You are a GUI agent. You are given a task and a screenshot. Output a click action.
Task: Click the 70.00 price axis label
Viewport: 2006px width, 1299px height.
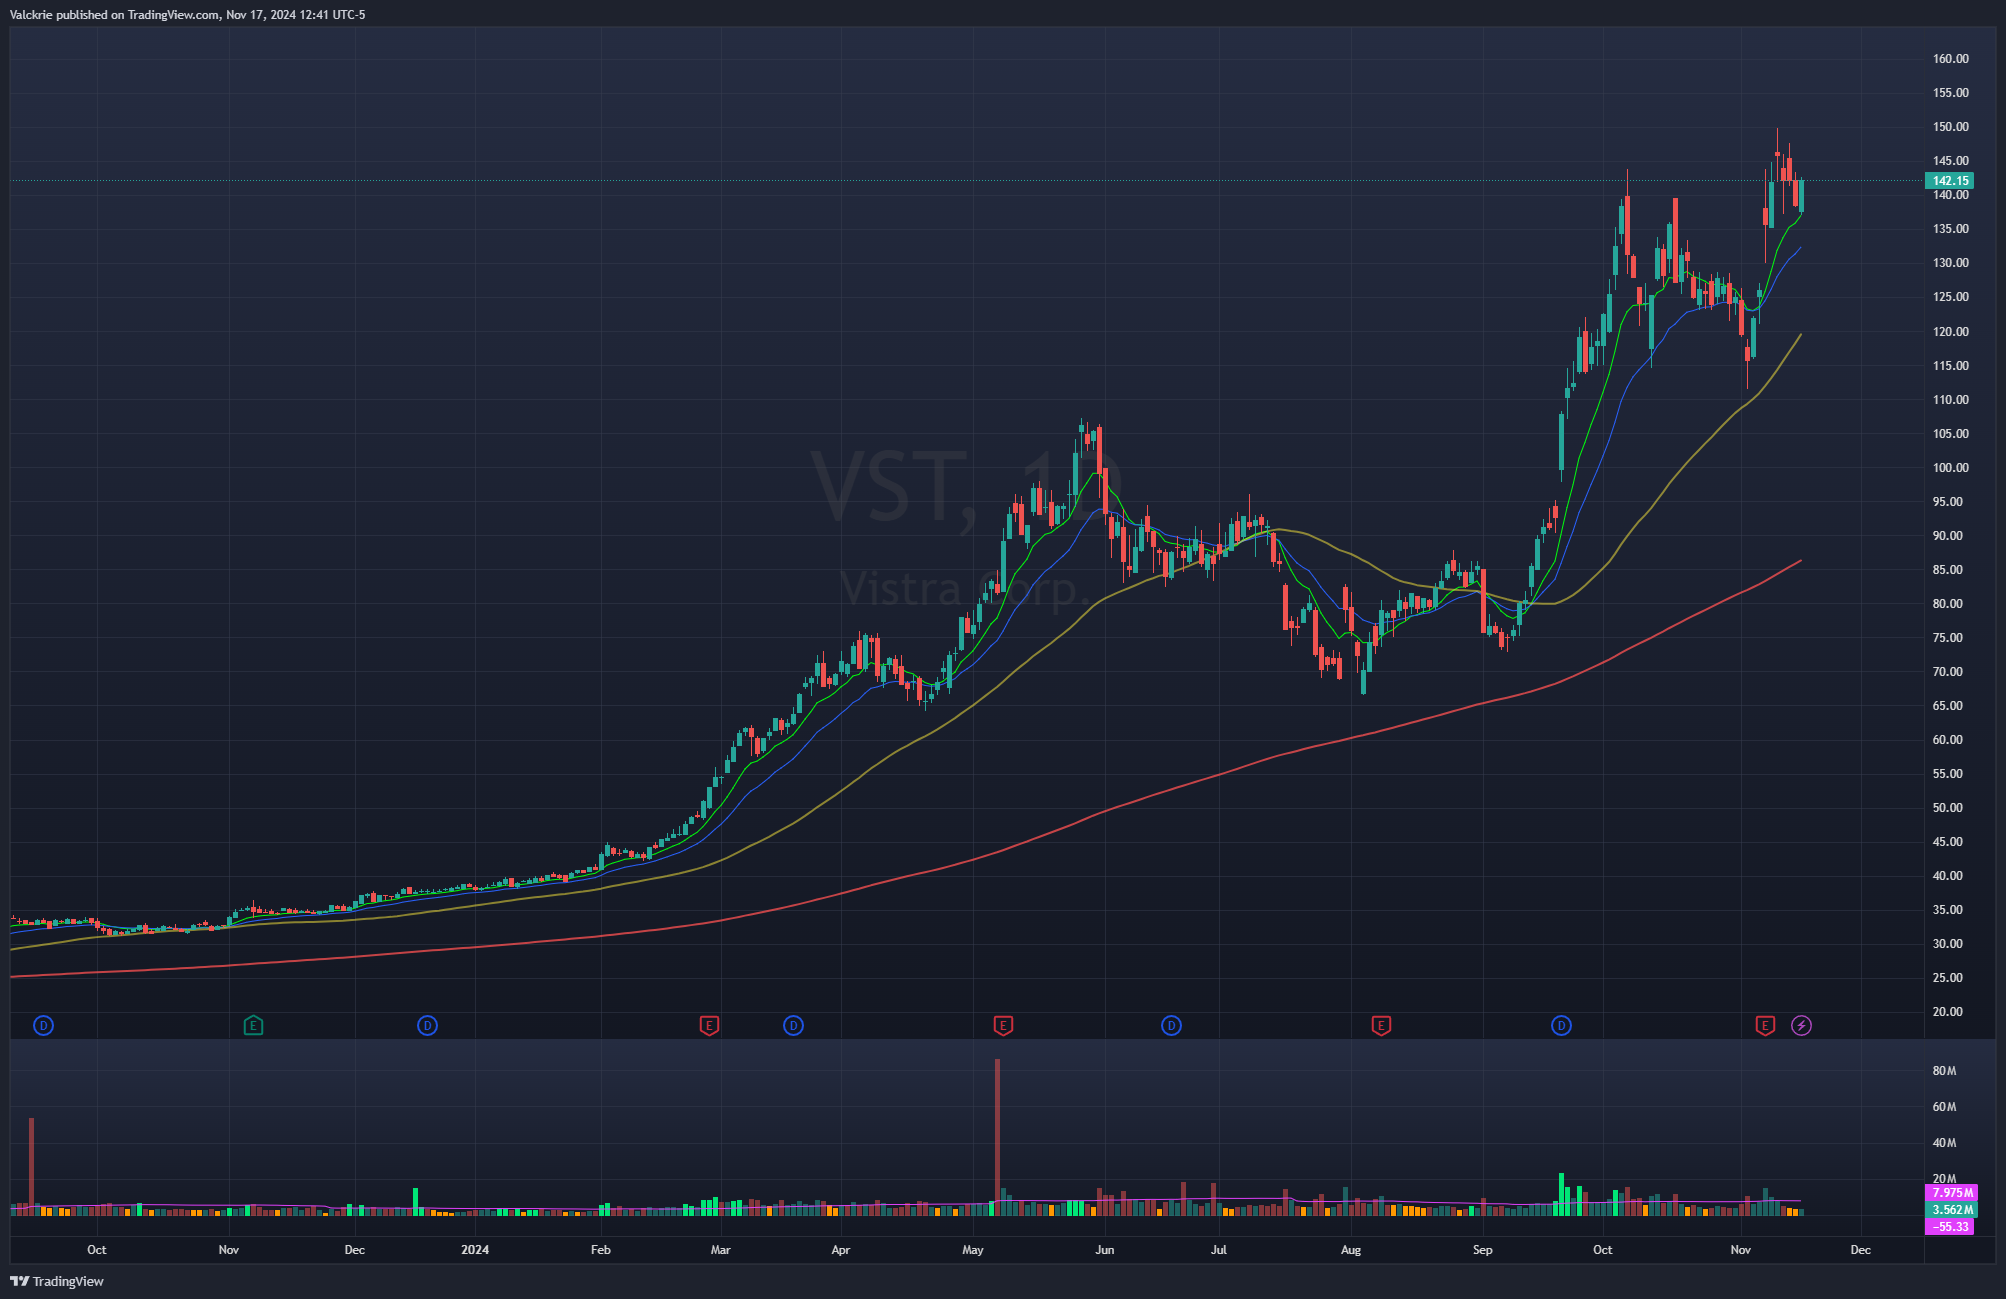(x=1950, y=672)
